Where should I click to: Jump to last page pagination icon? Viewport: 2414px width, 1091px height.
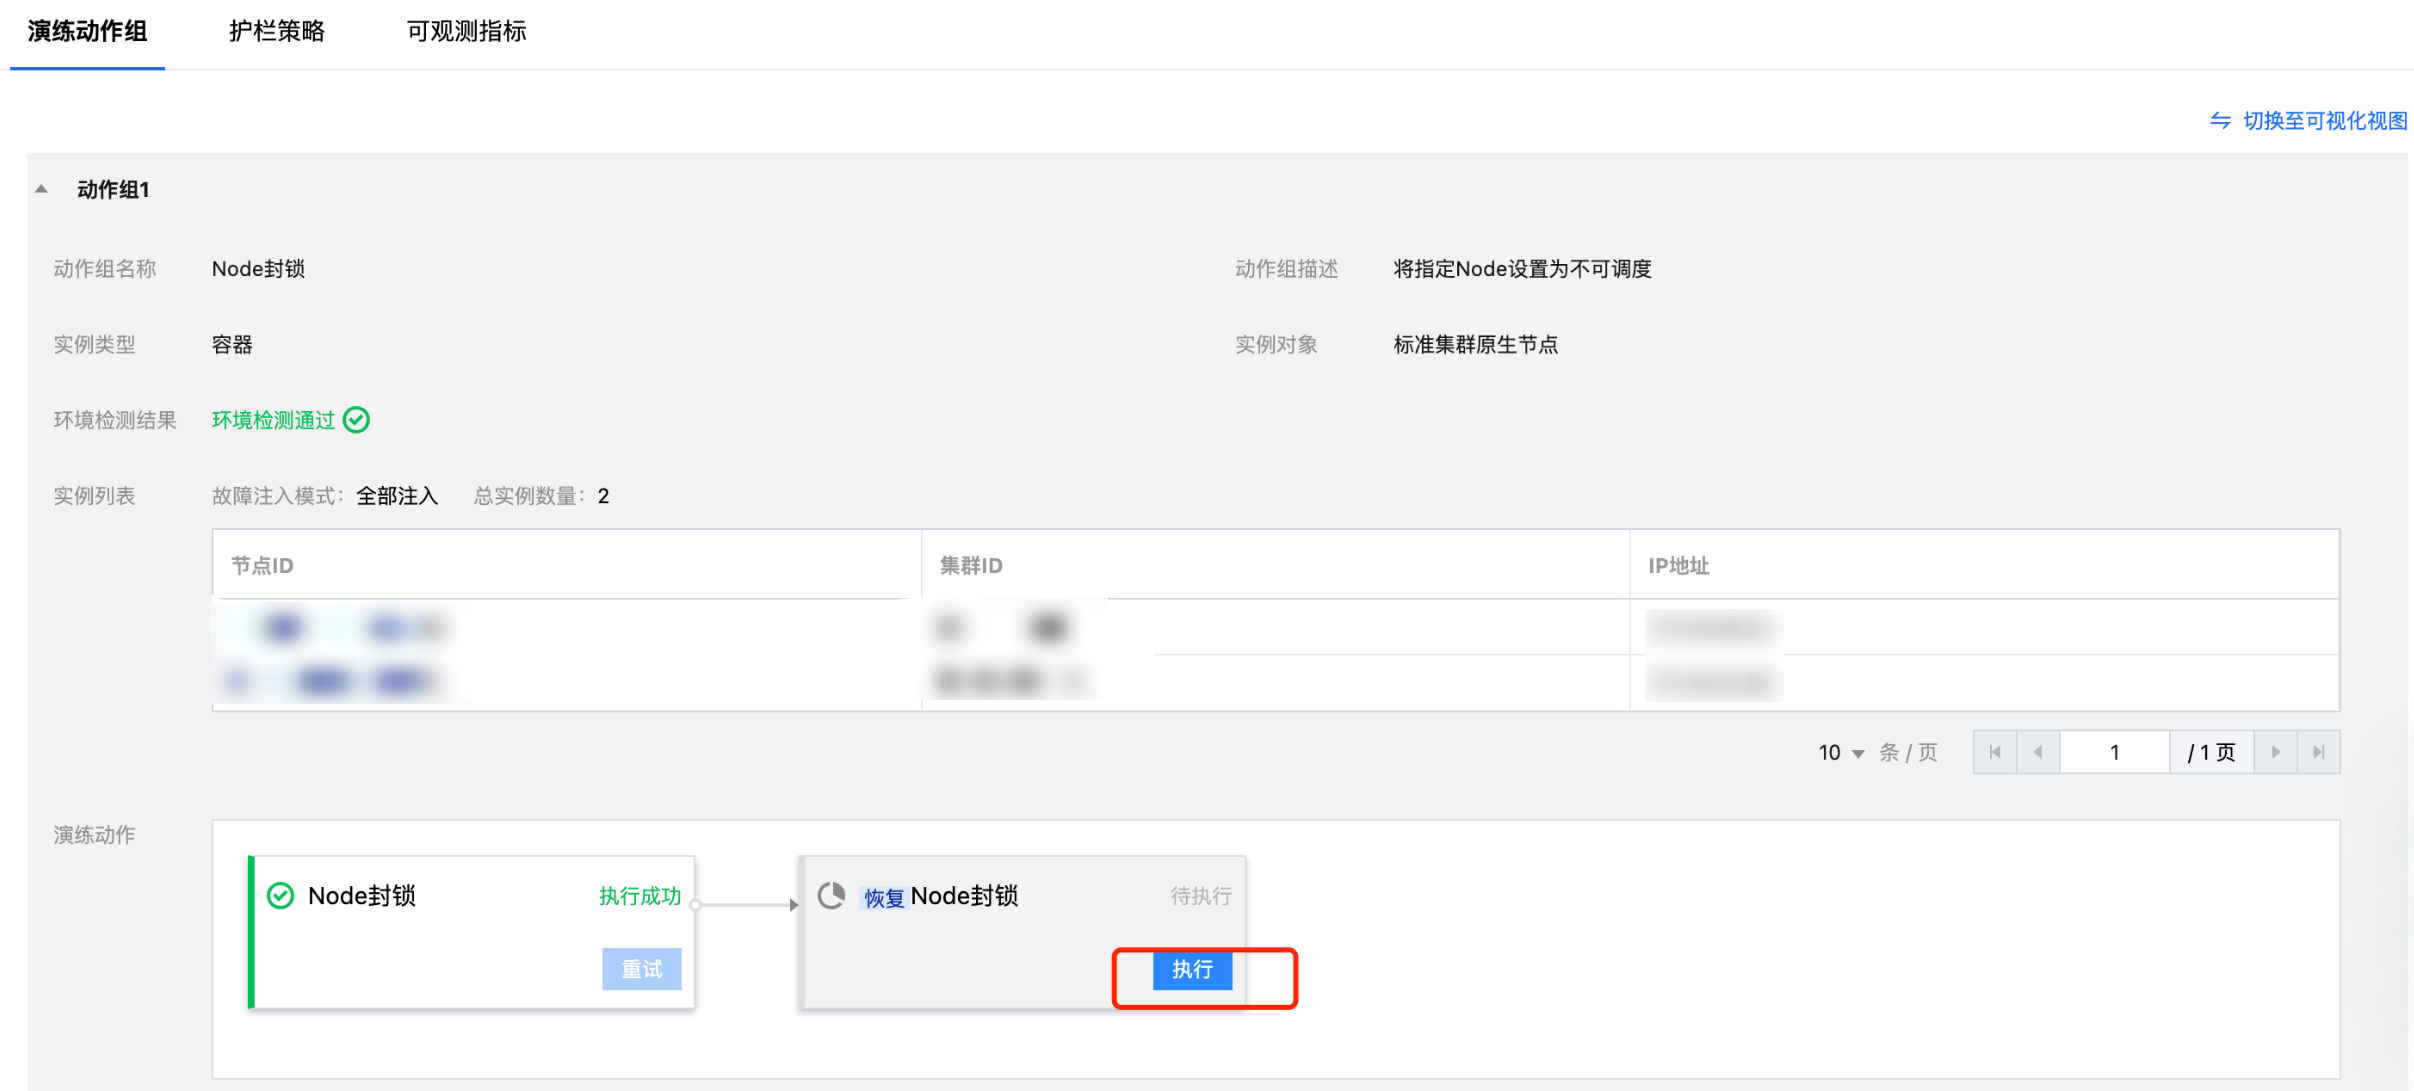click(x=2319, y=752)
